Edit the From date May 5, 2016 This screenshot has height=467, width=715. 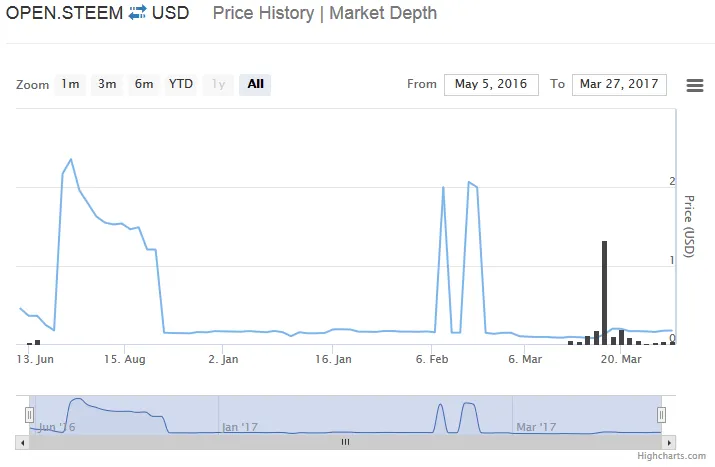[491, 85]
